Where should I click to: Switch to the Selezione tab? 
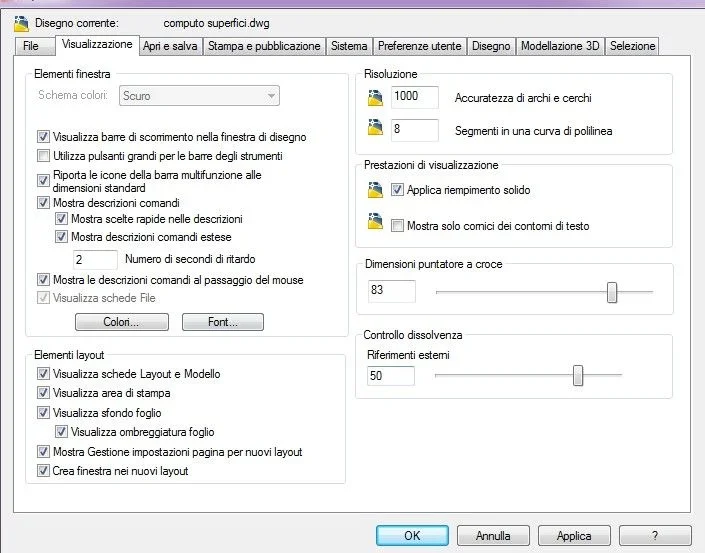[x=632, y=46]
